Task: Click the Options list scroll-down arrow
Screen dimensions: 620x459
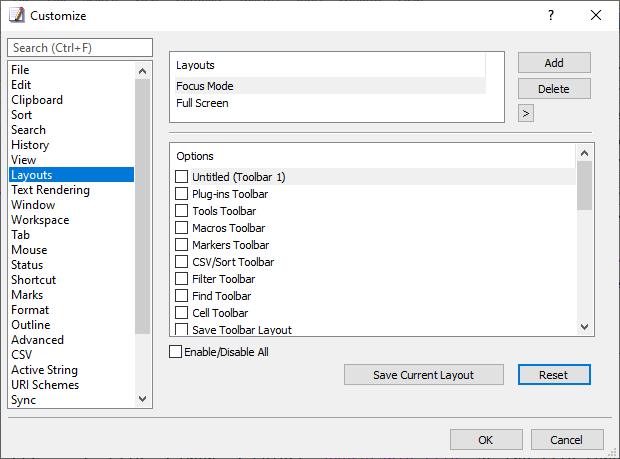Action: 584,327
